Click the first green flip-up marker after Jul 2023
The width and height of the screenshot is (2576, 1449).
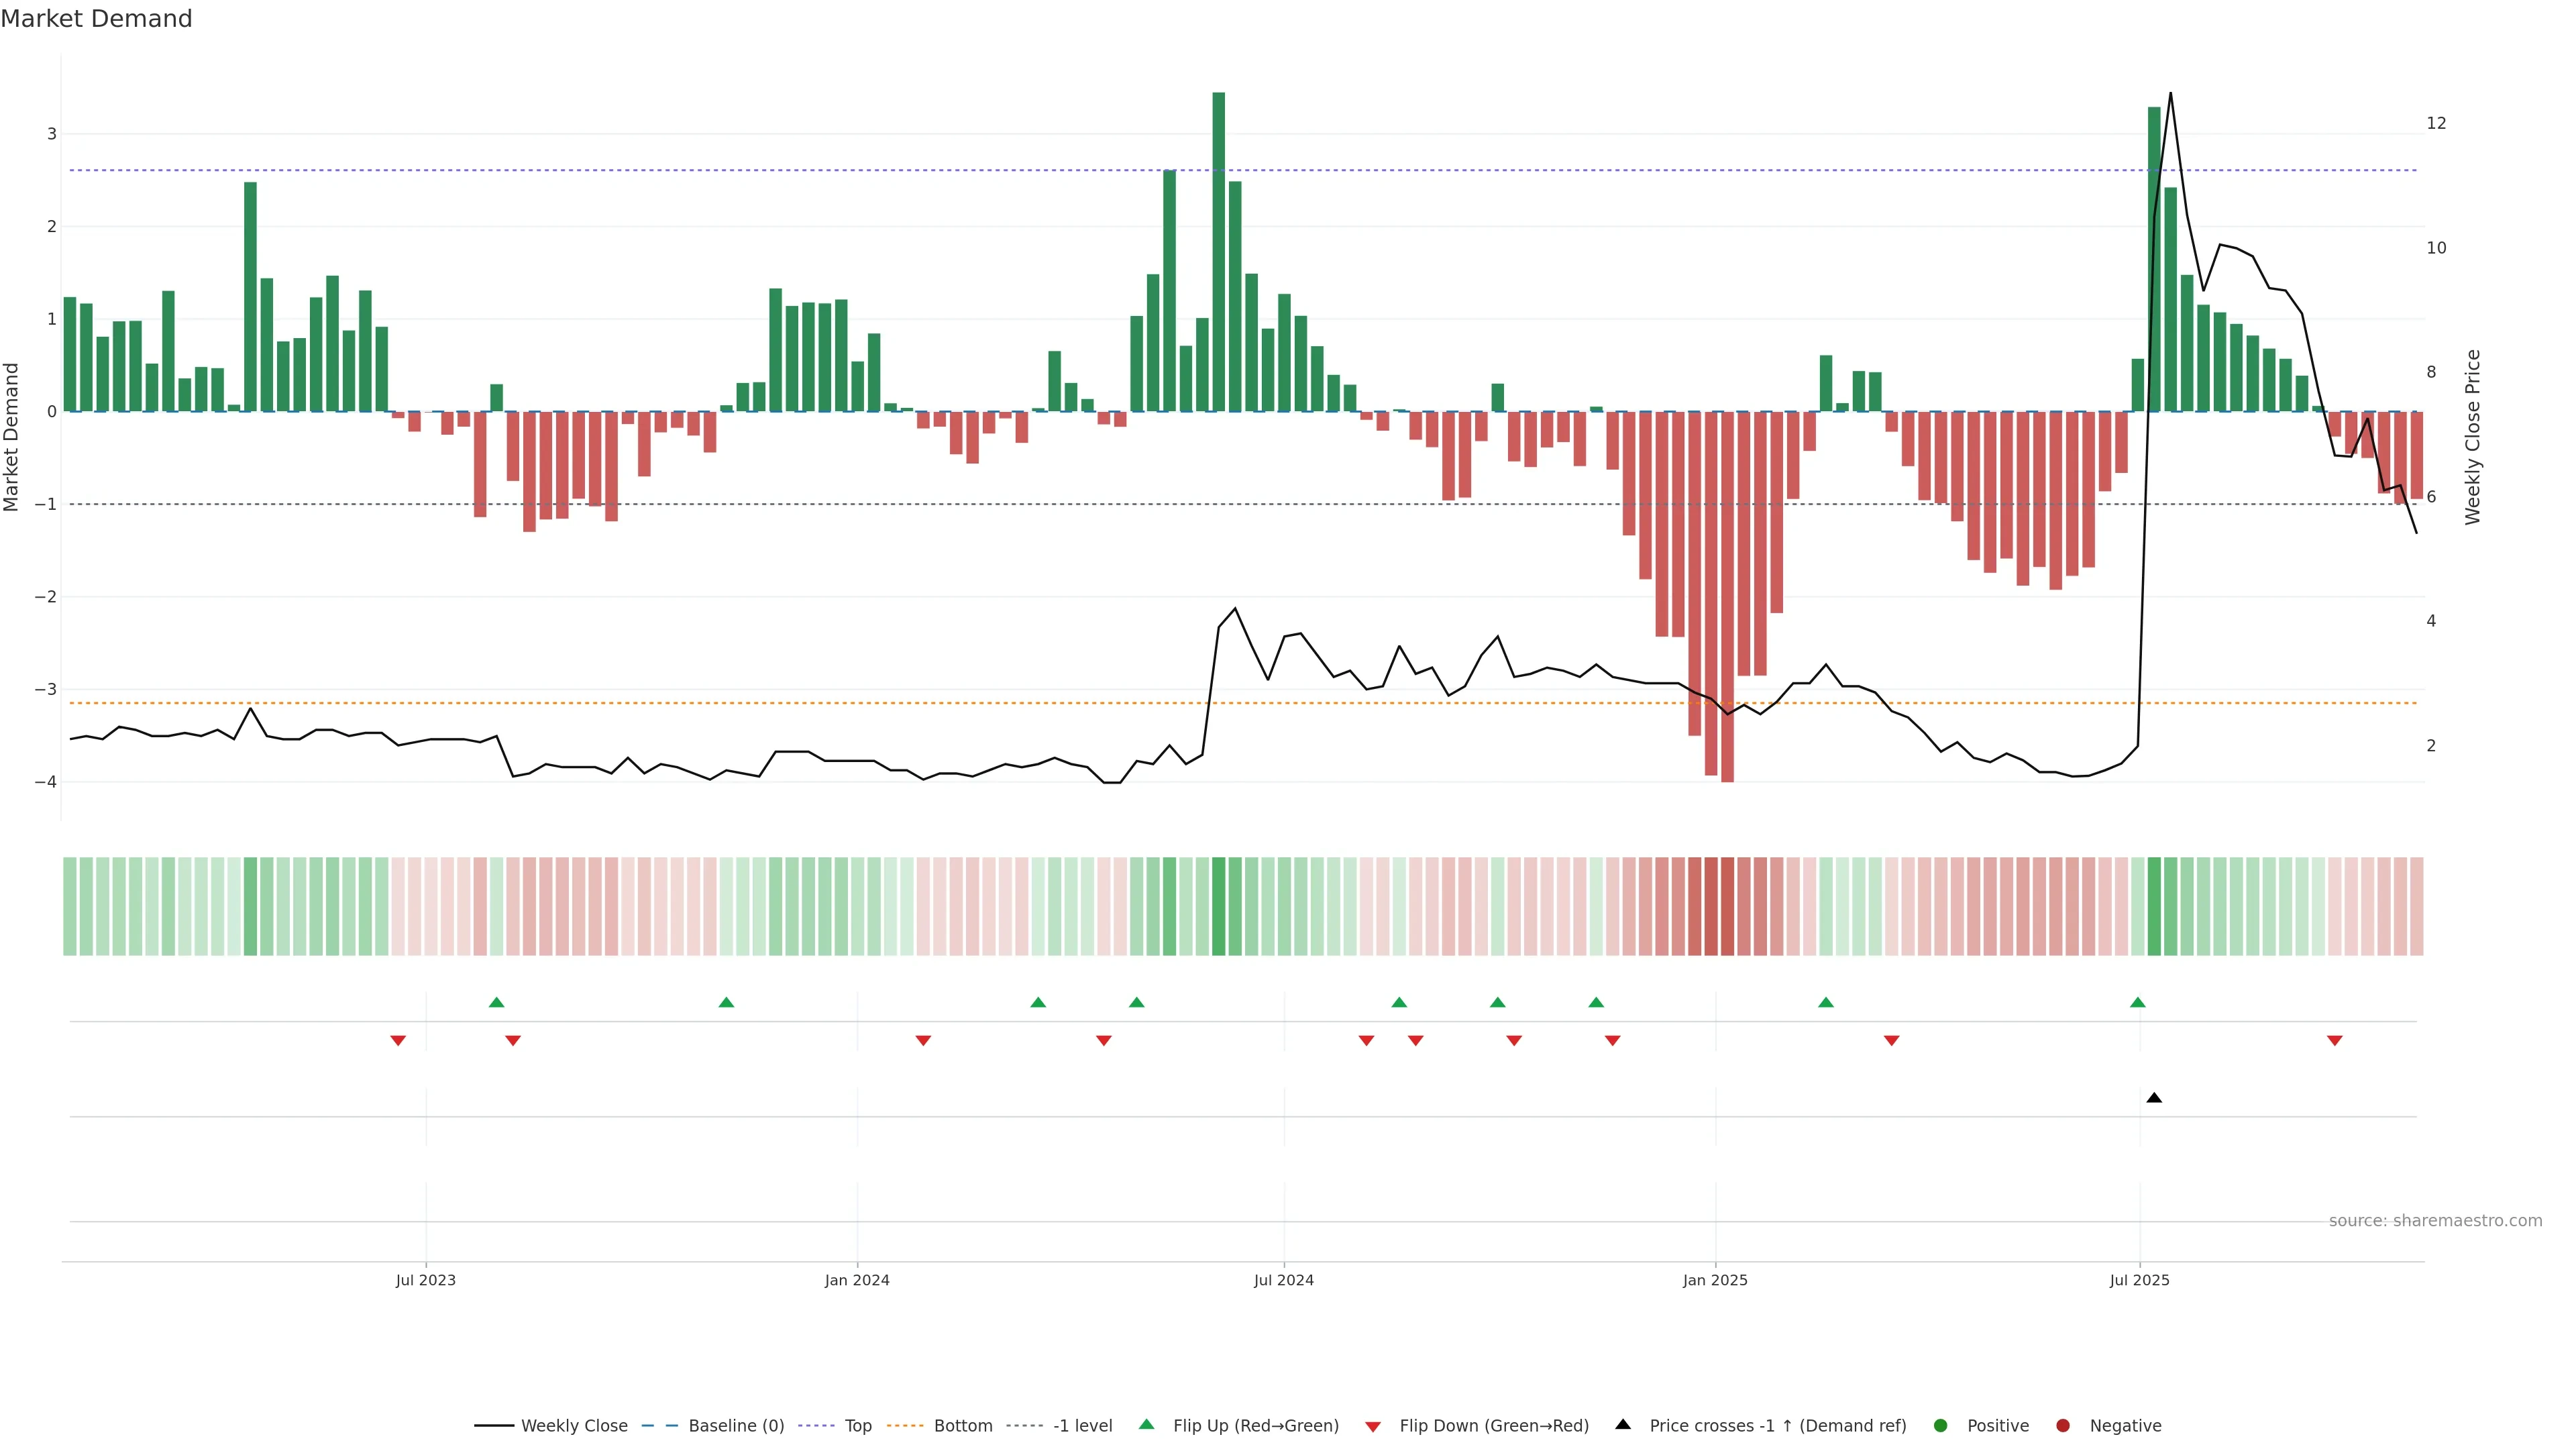coord(497,1003)
